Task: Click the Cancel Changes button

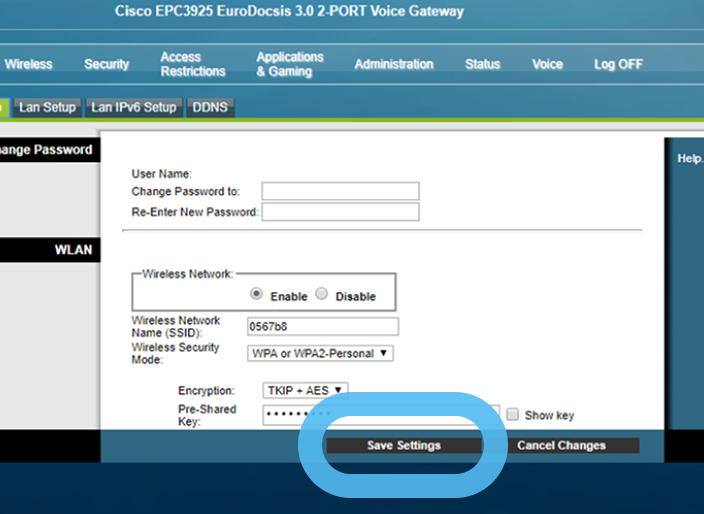Action: pyautogui.click(x=561, y=445)
